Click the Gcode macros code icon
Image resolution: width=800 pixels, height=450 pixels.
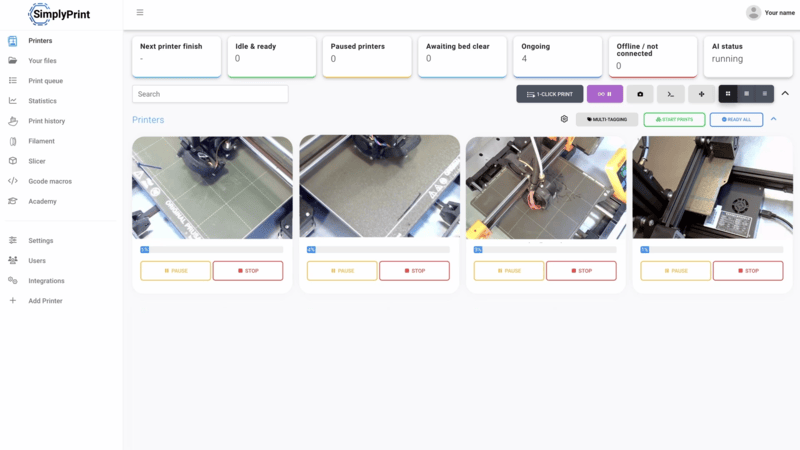(x=13, y=181)
